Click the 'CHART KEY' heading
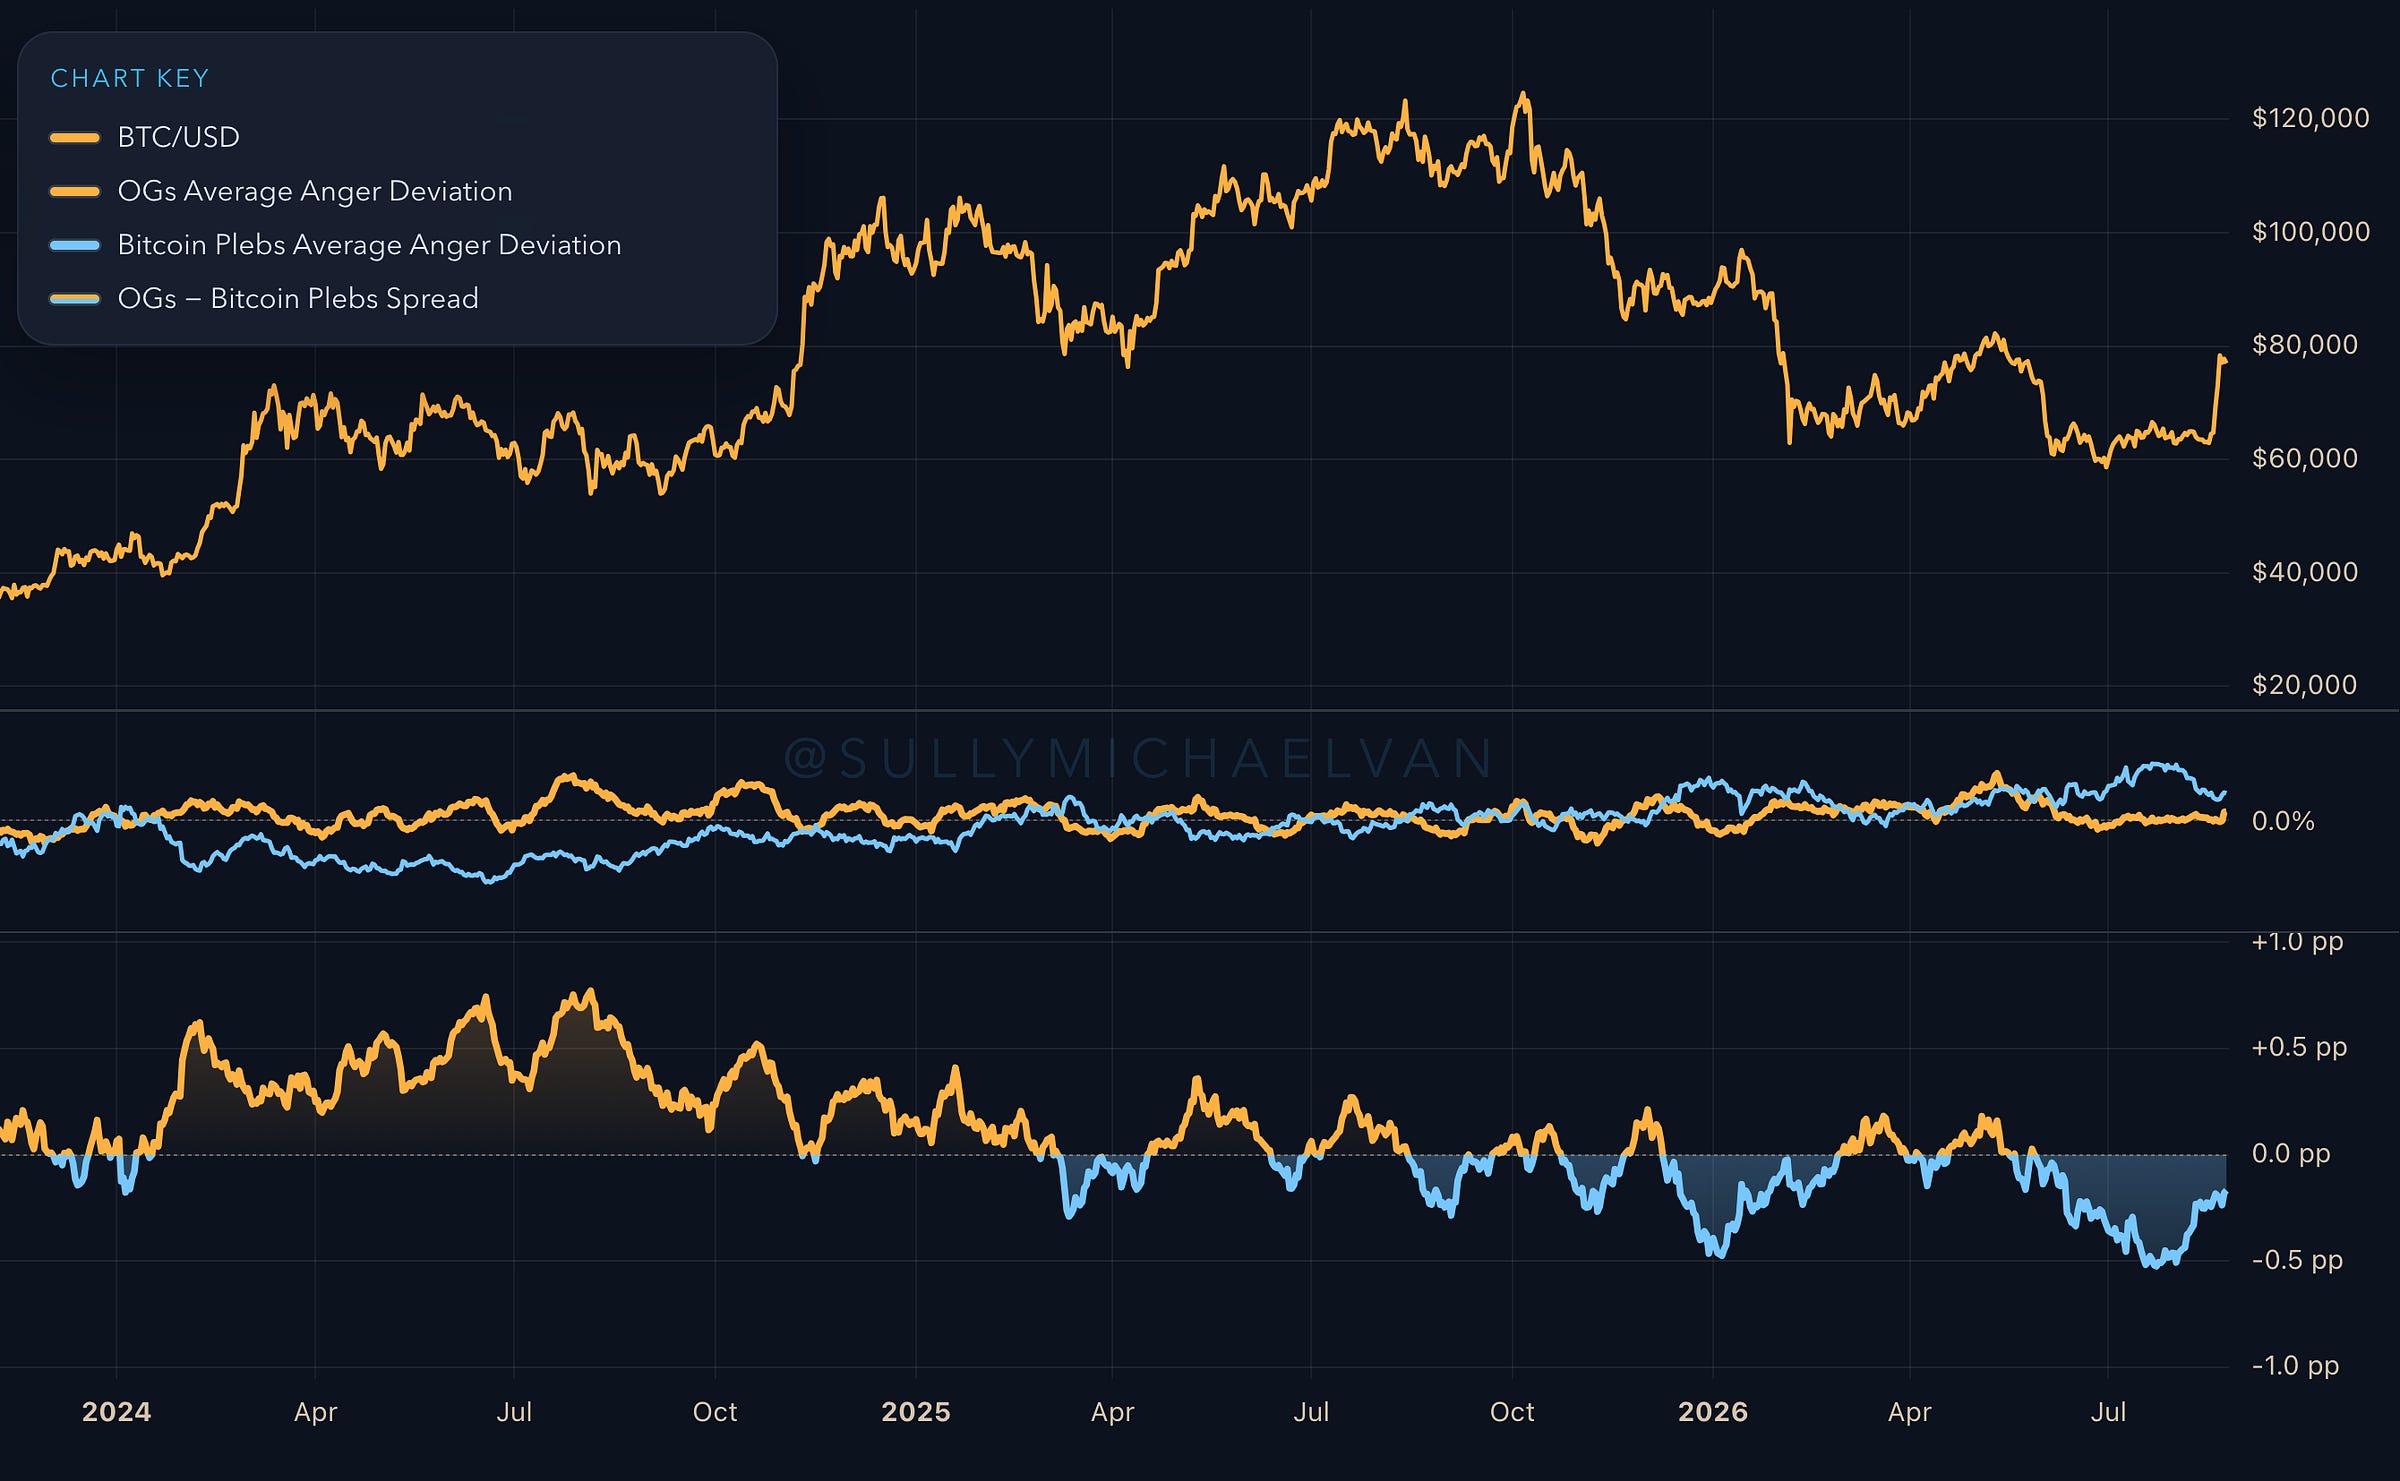 (130, 79)
